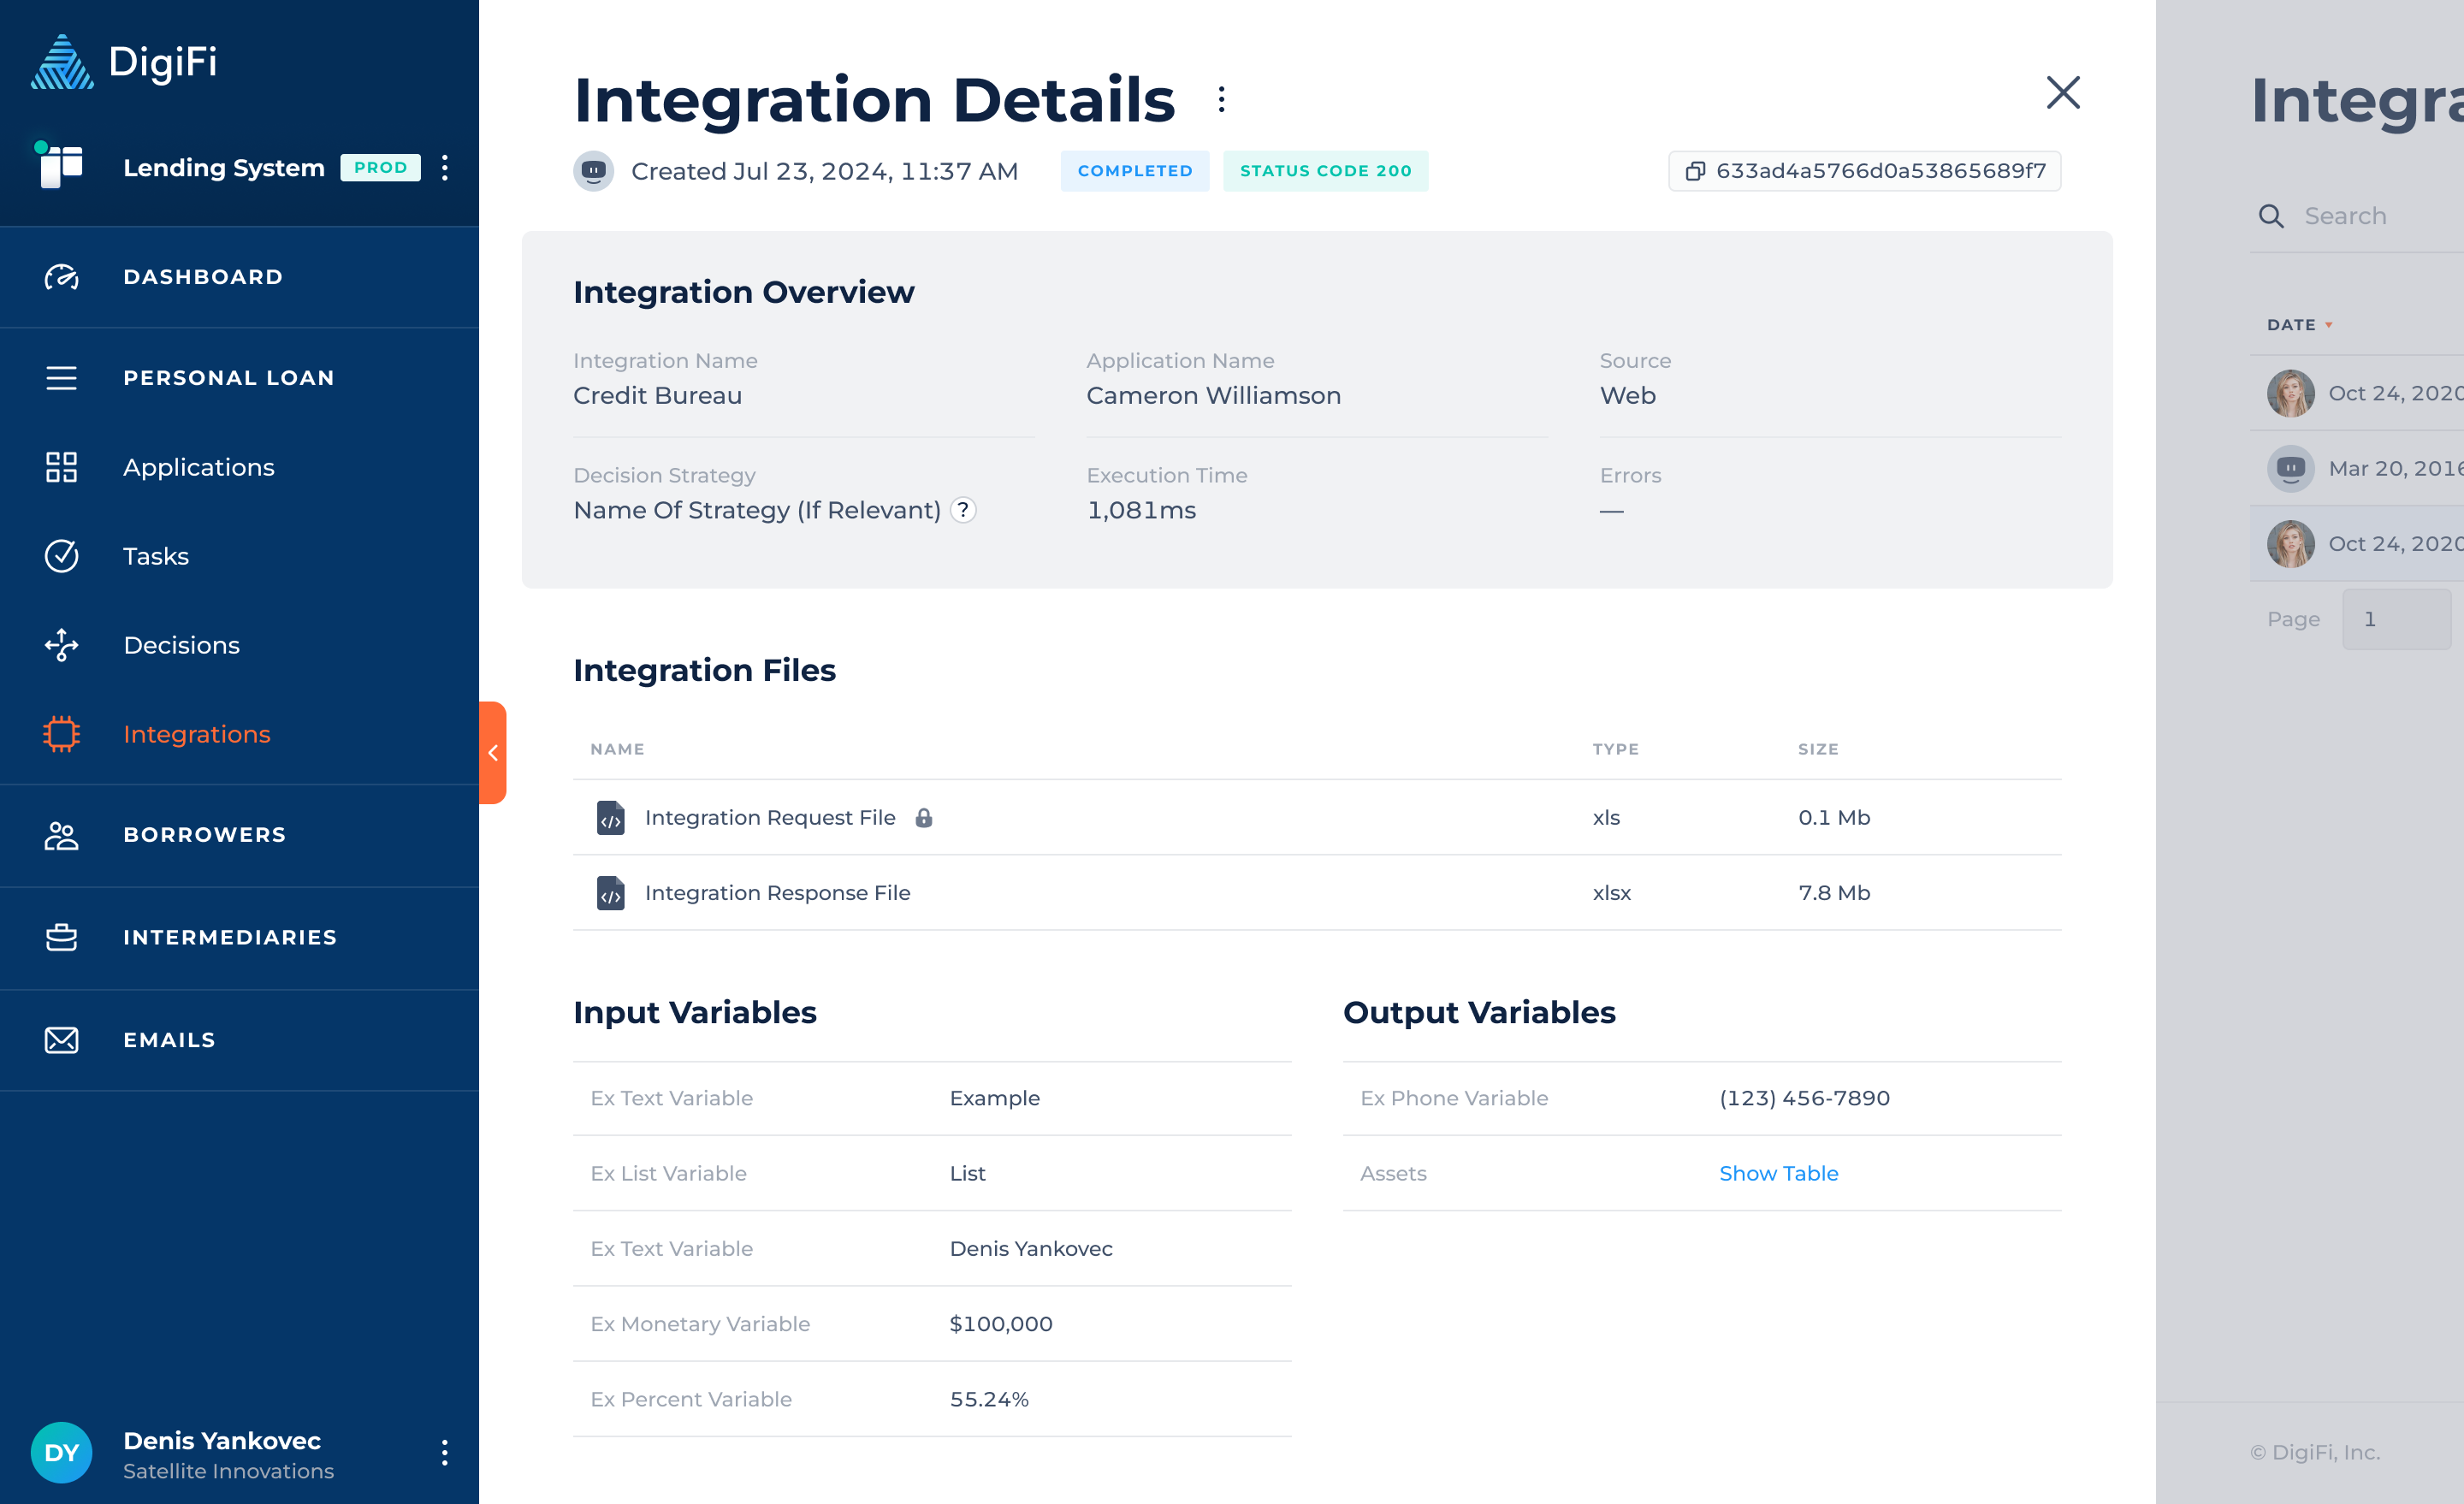Click Show Table for Assets output variable
This screenshot has width=2464, height=1504.
1779,1173
